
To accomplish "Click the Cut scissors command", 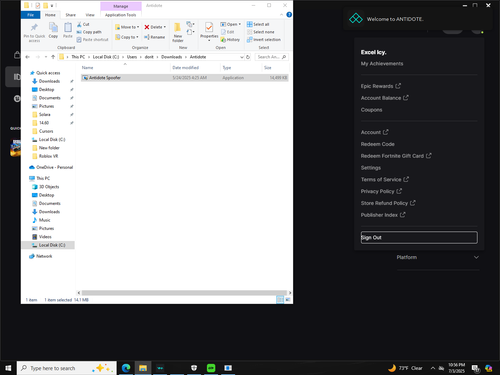I will (x=83, y=24).
